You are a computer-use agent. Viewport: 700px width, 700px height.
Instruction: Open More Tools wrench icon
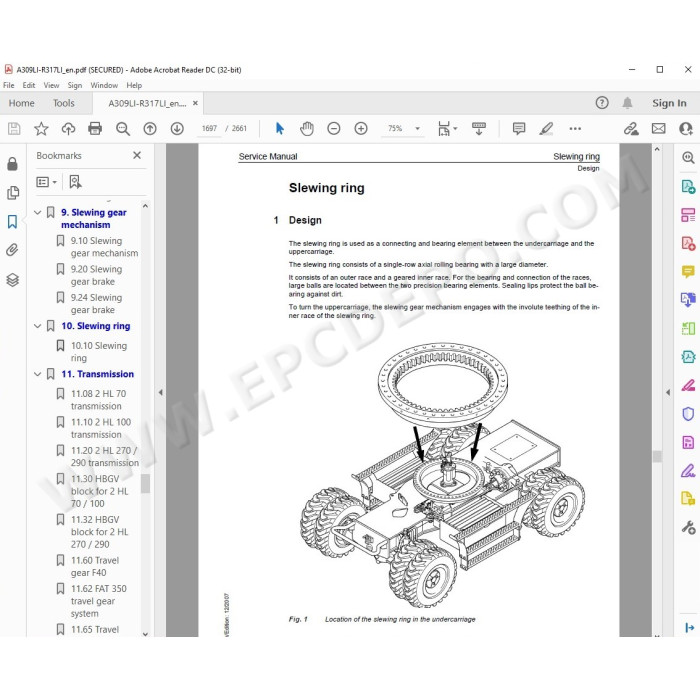[688, 527]
